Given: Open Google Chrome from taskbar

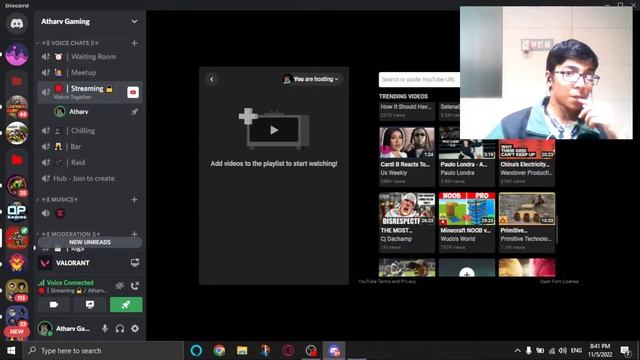Looking at the screenshot, I should tap(219, 351).
